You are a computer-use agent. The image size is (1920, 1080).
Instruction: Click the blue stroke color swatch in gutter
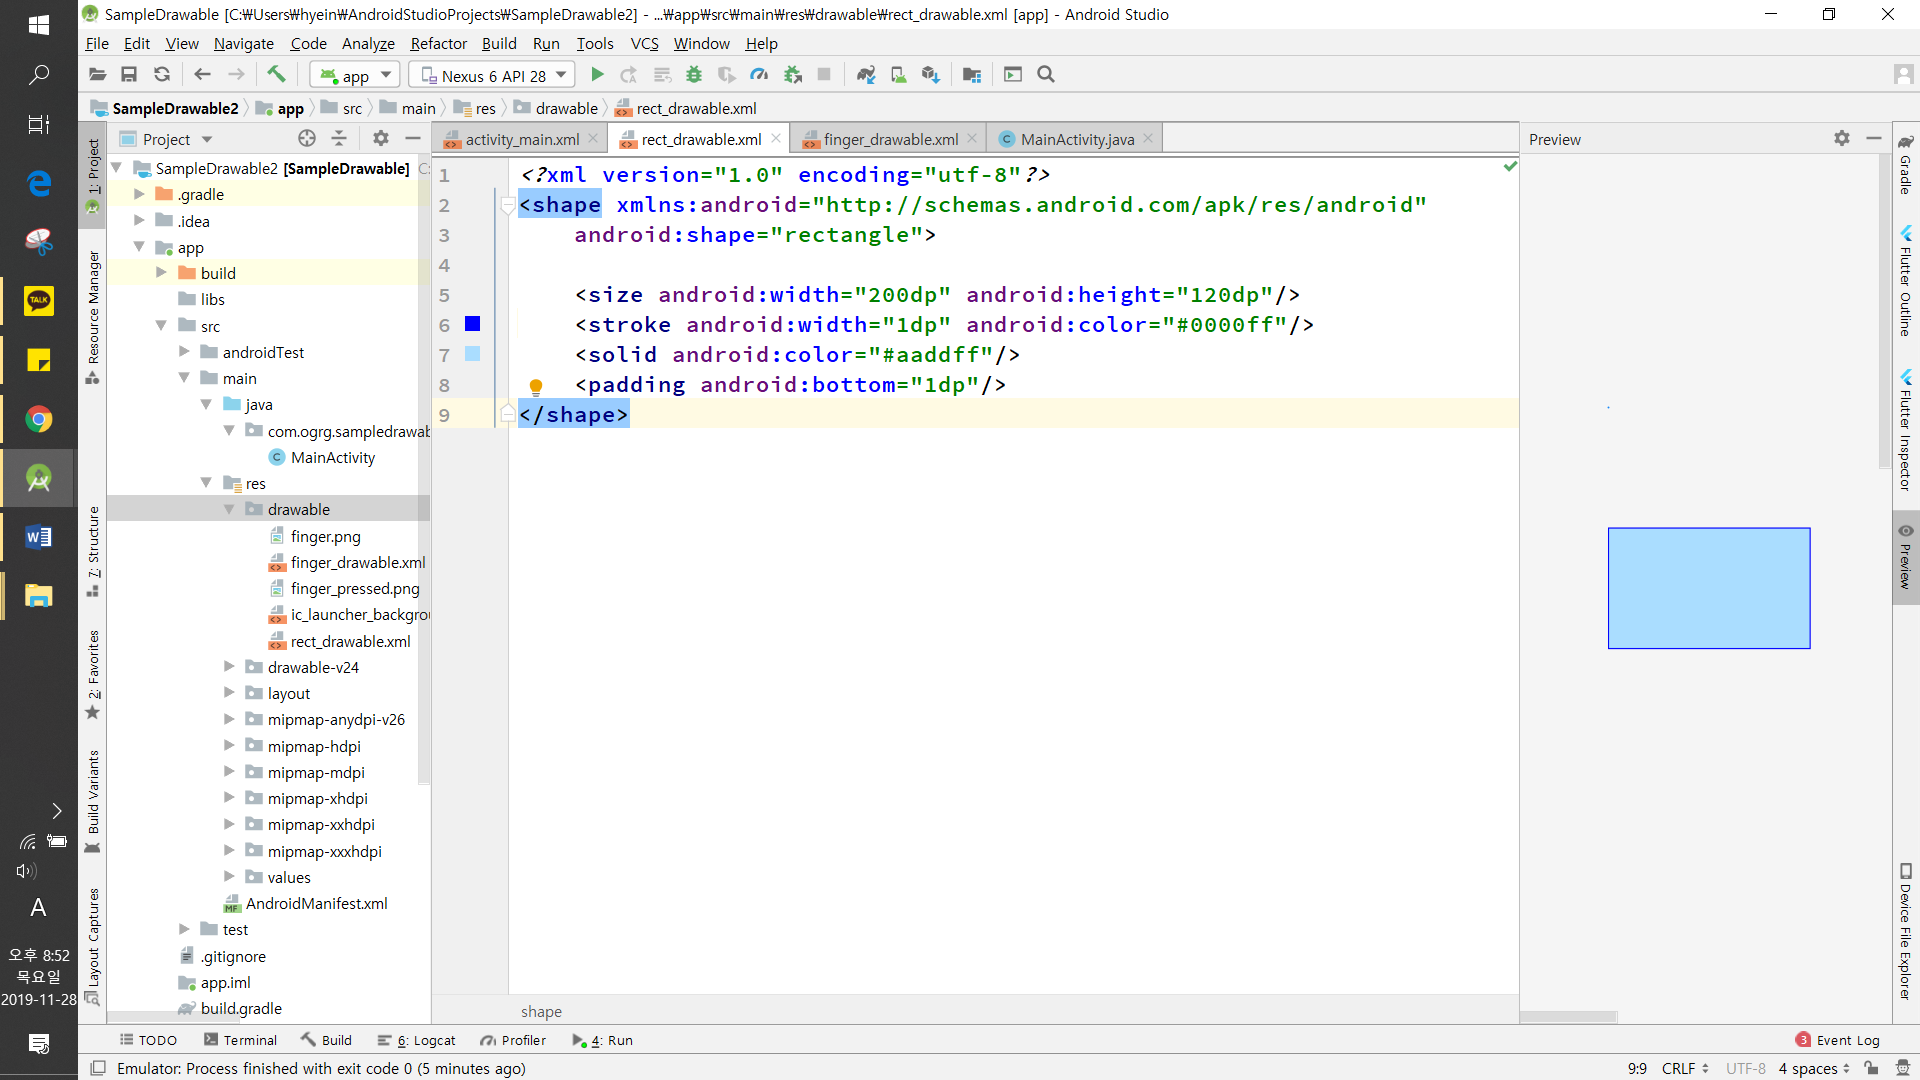click(473, 324)
